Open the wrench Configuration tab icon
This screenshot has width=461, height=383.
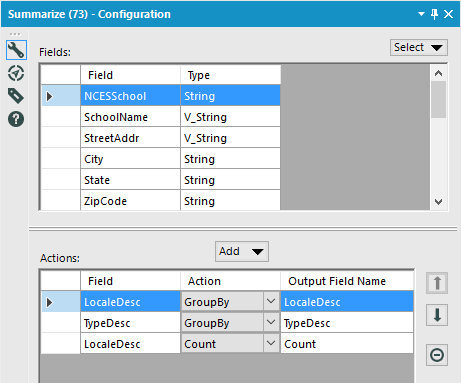[x=16, y=50]
